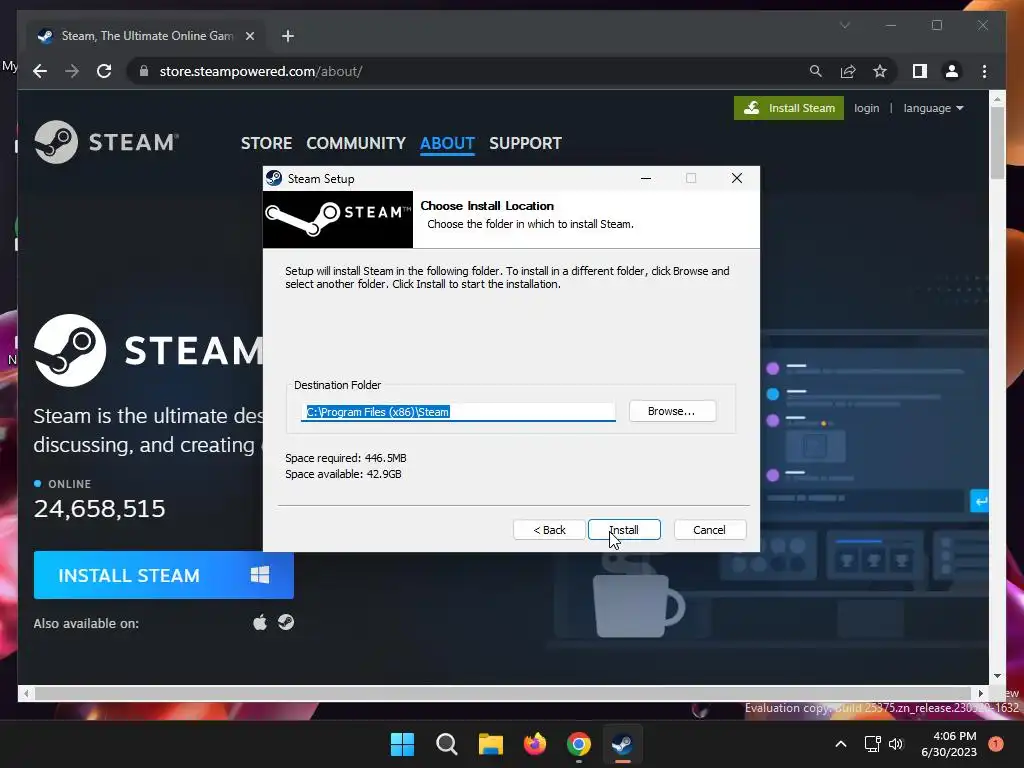Share this page via the Chrome icon
This screenshot has height=768, width=1024.
coord(848,71)
